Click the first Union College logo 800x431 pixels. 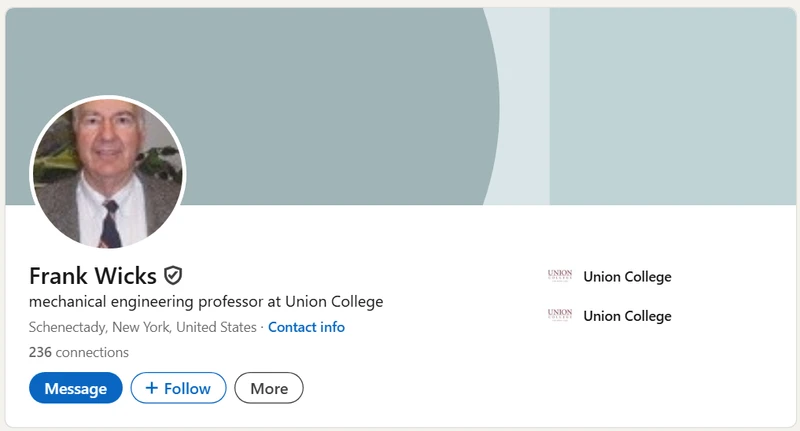click(x=560, y=276)
